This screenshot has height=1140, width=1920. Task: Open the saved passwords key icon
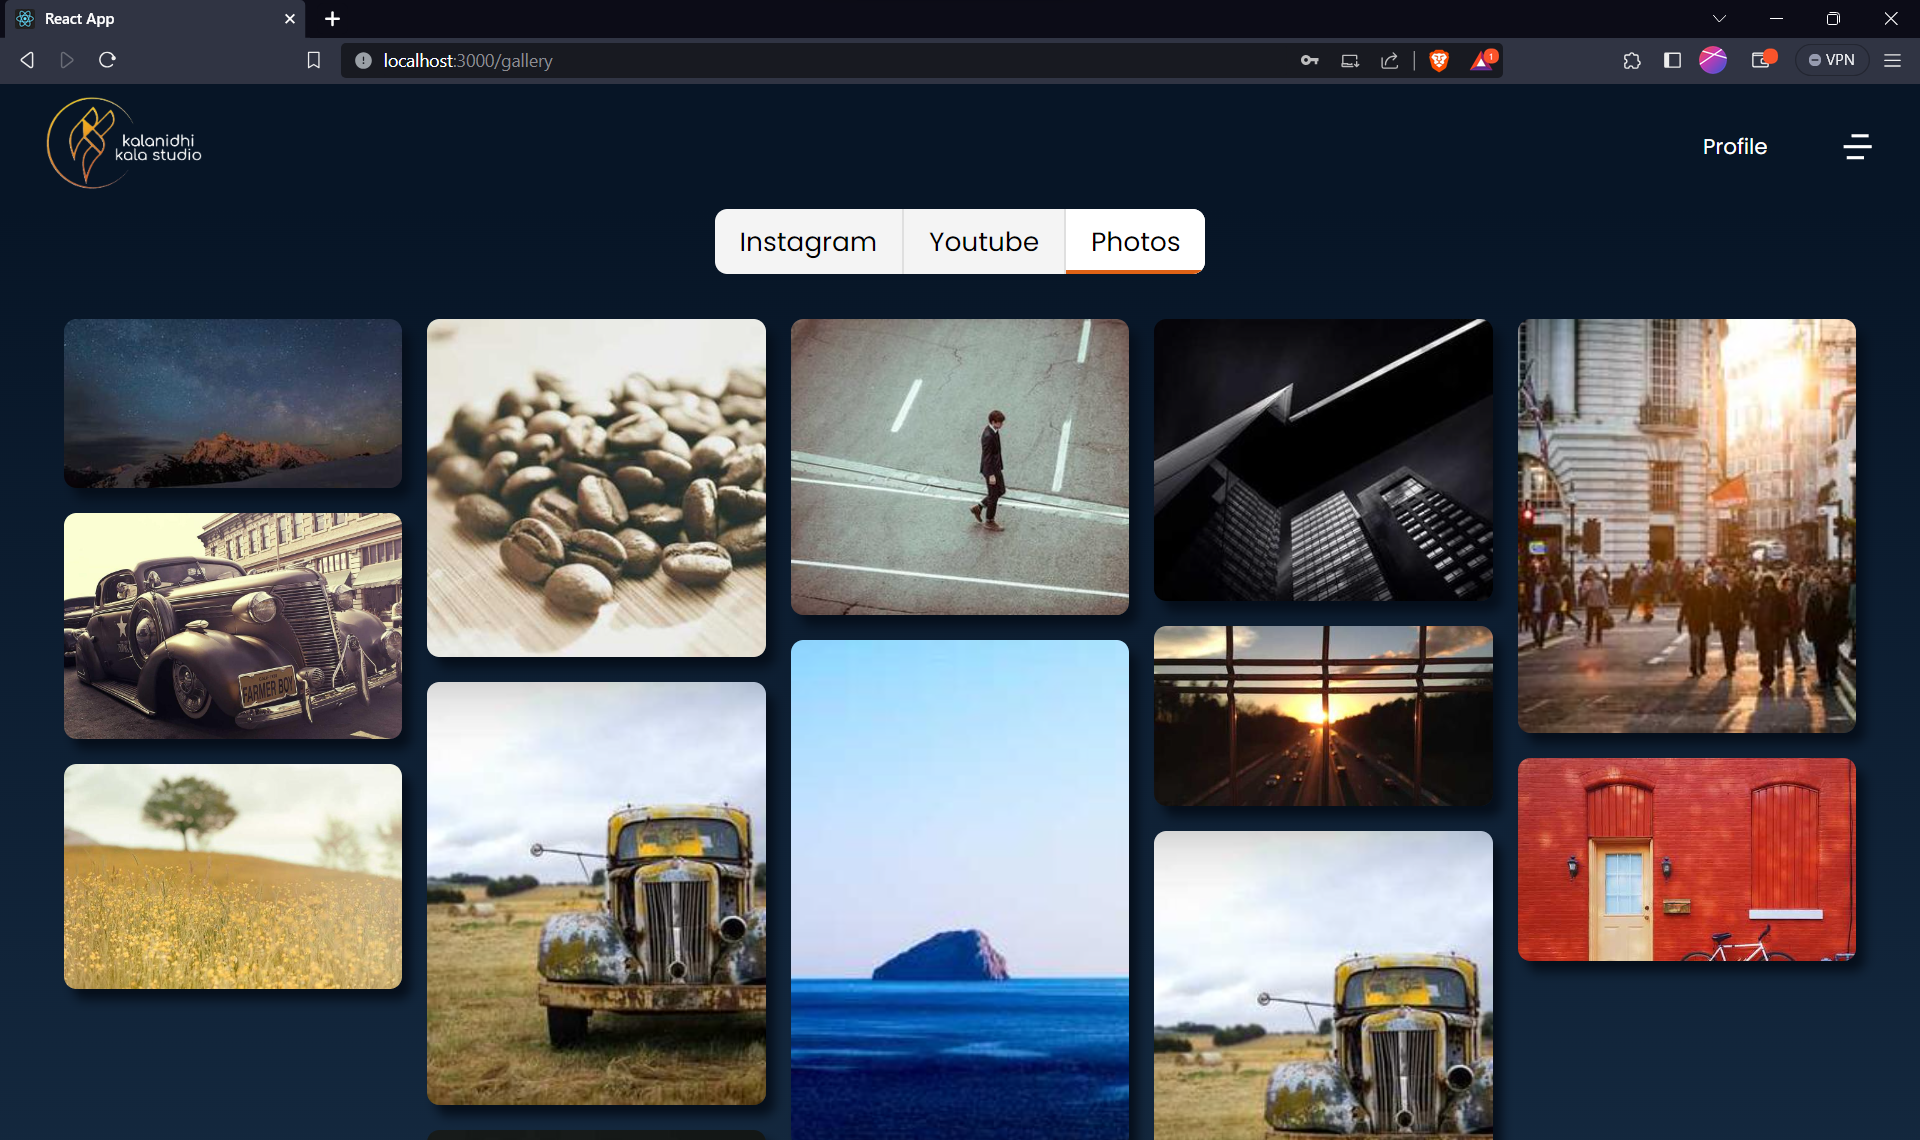tap(1309, 61)
